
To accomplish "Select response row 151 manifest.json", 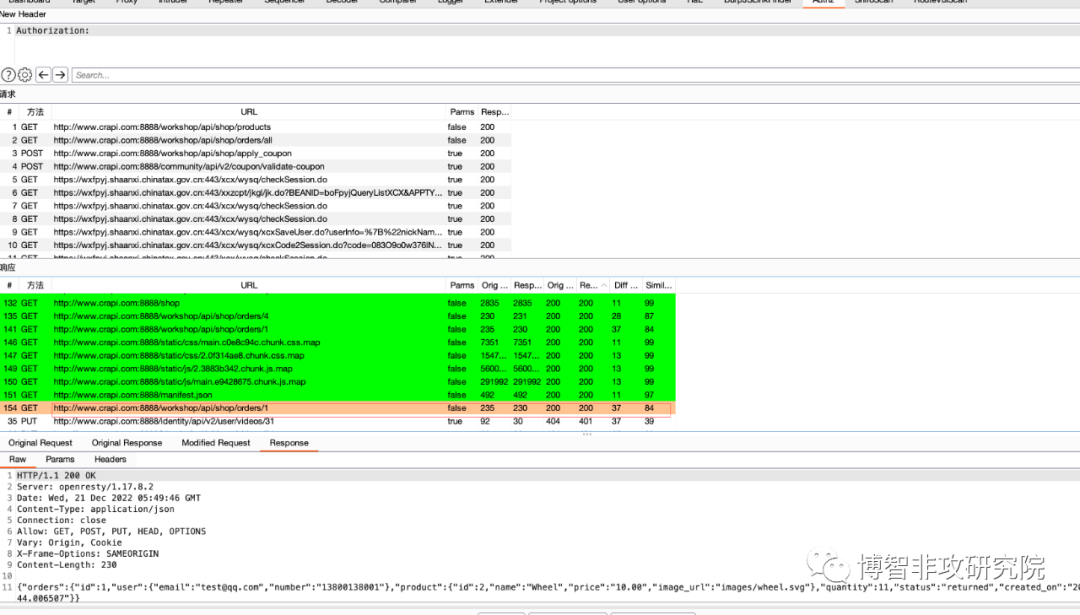I will 338,395.
